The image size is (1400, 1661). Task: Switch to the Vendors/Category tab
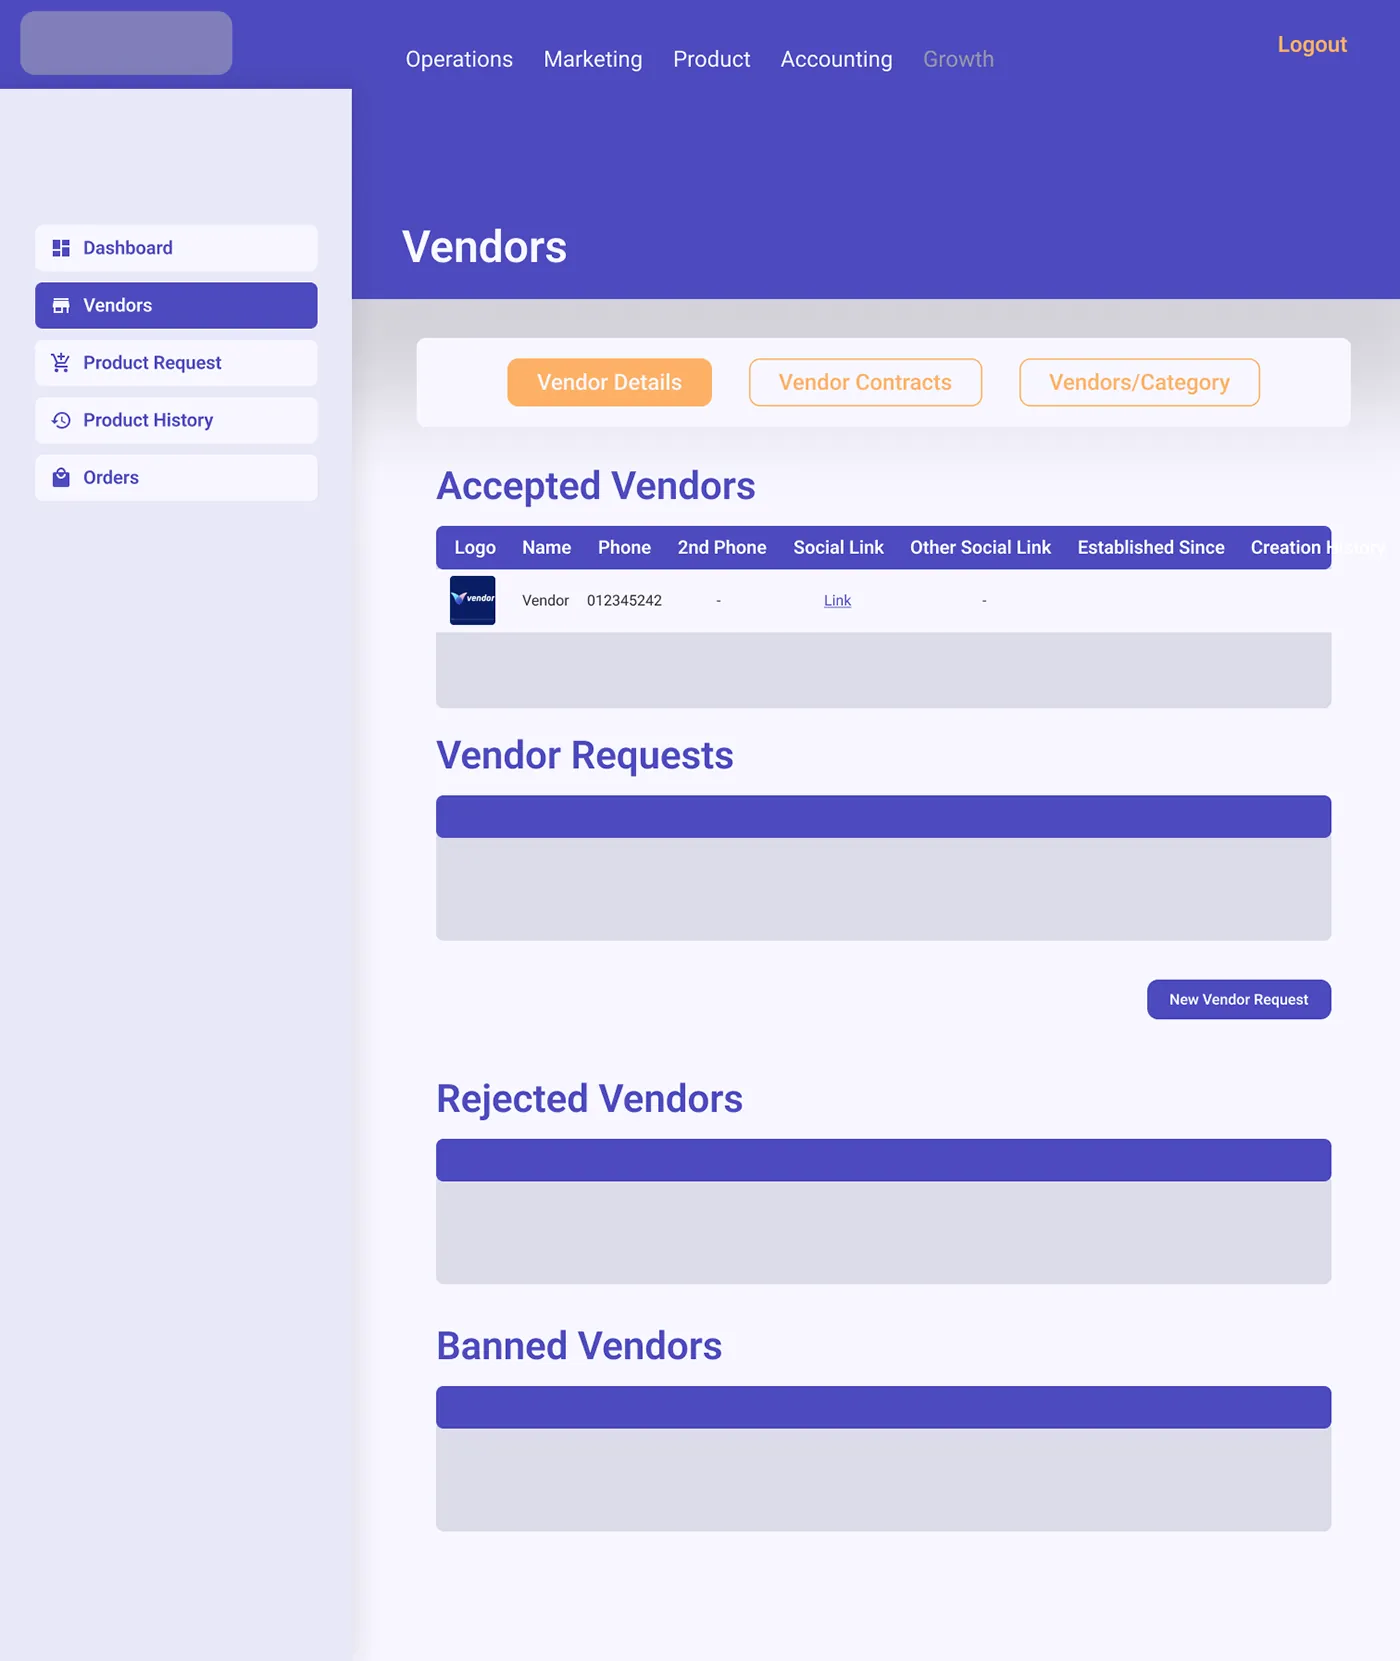(1139, 382)
